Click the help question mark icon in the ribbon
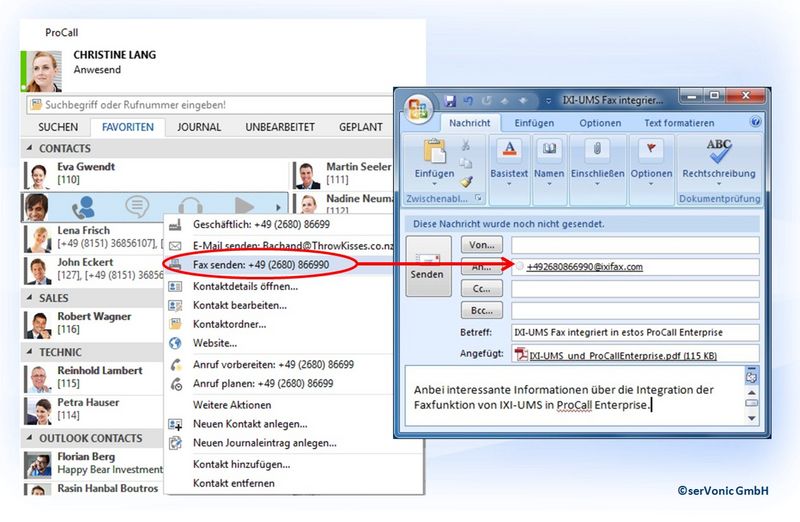 (756, 122)
